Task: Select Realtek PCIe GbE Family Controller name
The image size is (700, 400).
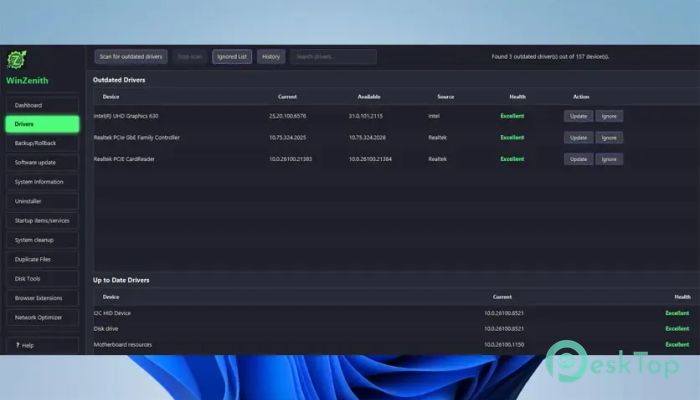Action: [x=137, y=138]
